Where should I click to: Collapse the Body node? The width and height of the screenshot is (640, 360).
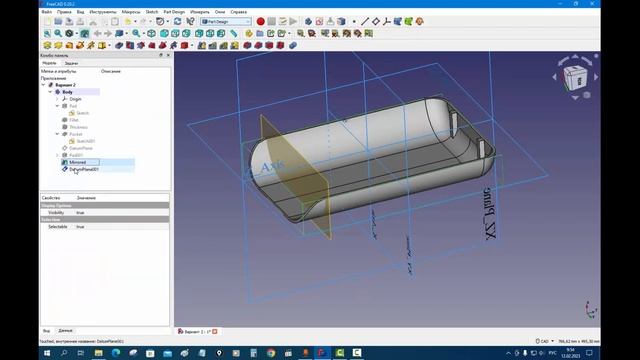[50, 92]
